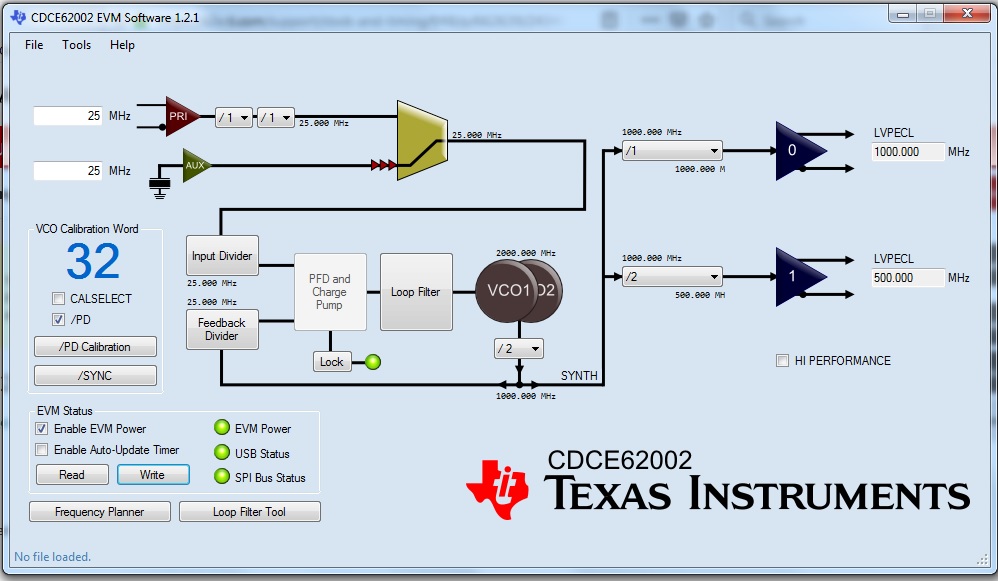
Task: Open the first /1 primary divider dropdown
Action: pyautogui.click(x=234, y=118)
